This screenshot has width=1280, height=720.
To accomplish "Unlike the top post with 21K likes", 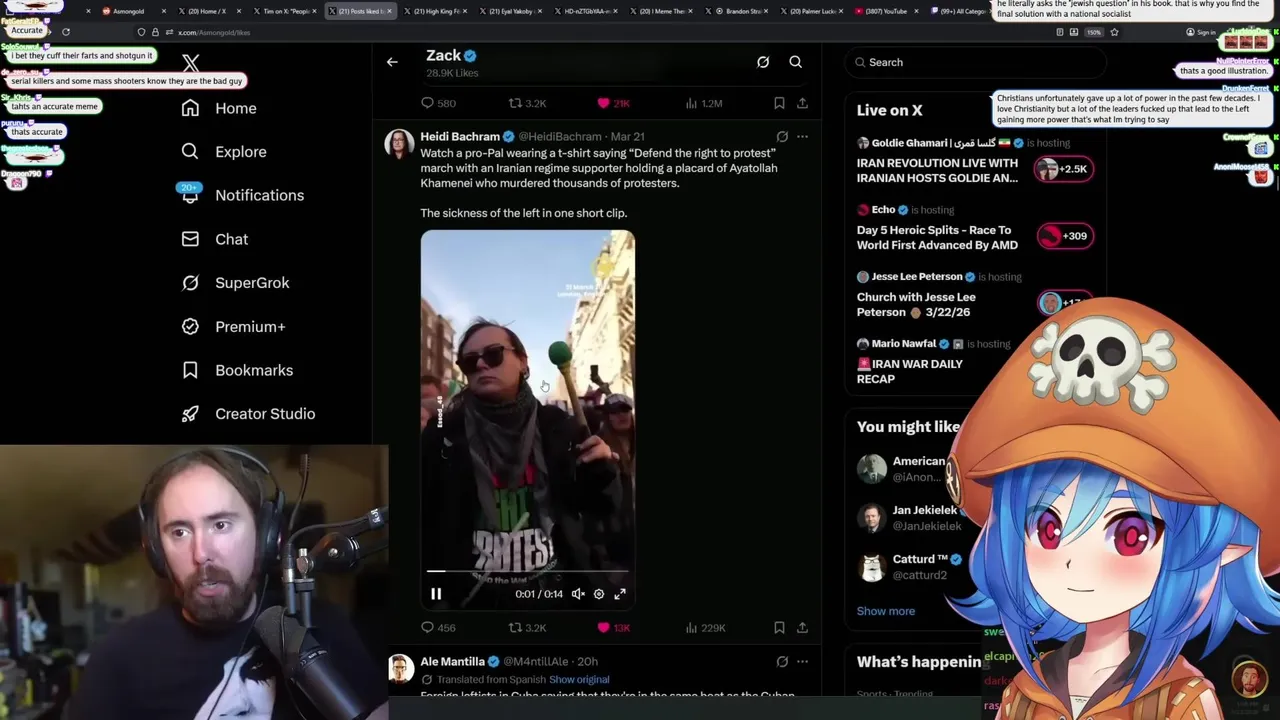I will (613, 103).
